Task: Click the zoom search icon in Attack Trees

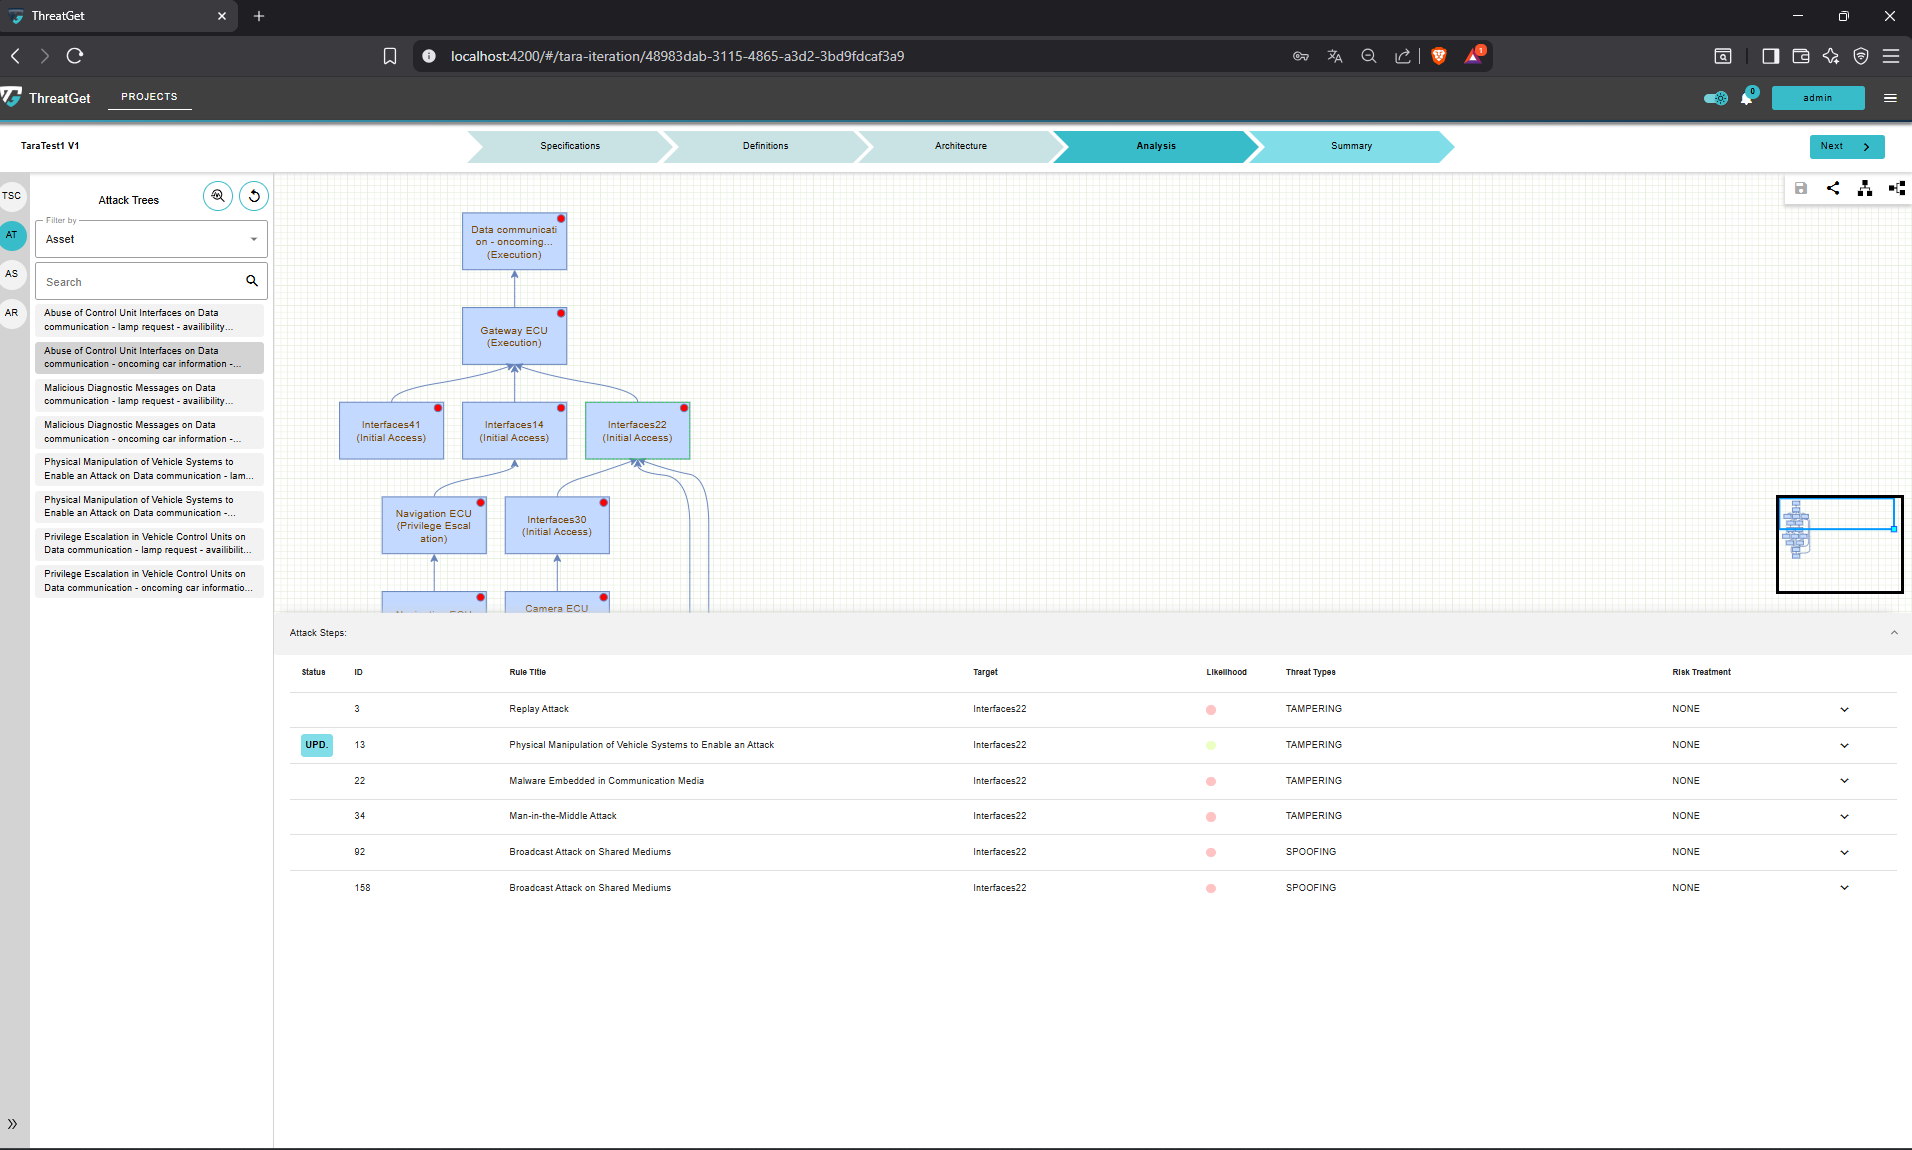Action: pos(218,196)
